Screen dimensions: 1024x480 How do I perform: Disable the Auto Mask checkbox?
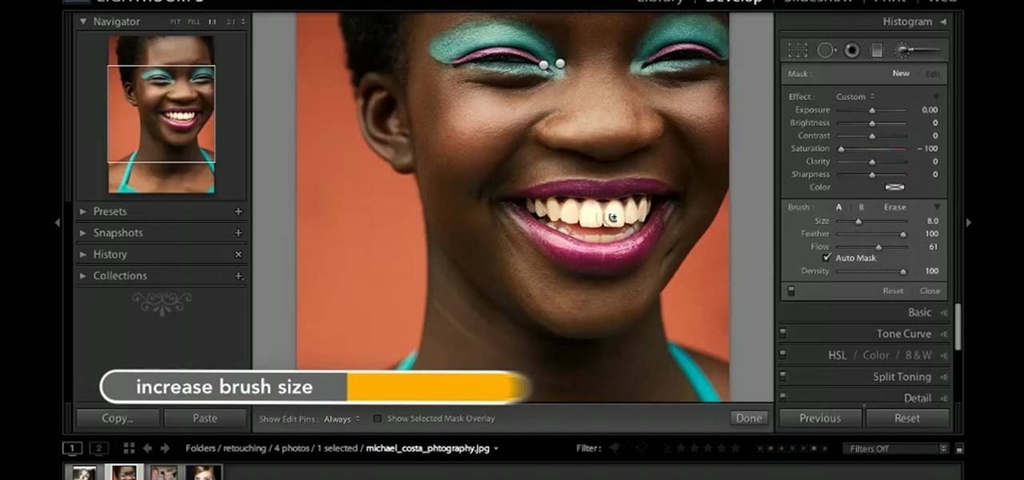[x=827, y=258]
